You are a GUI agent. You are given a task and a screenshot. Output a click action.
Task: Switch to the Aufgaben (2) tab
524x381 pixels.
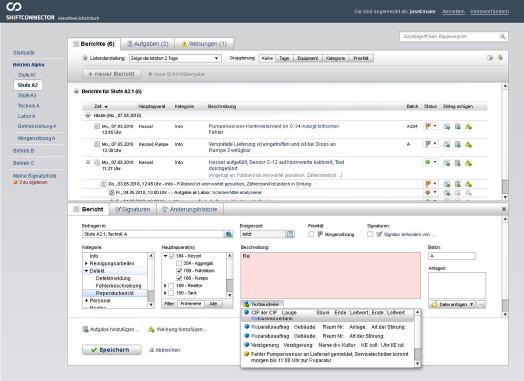pyautogui.click(x=147, y=44)
